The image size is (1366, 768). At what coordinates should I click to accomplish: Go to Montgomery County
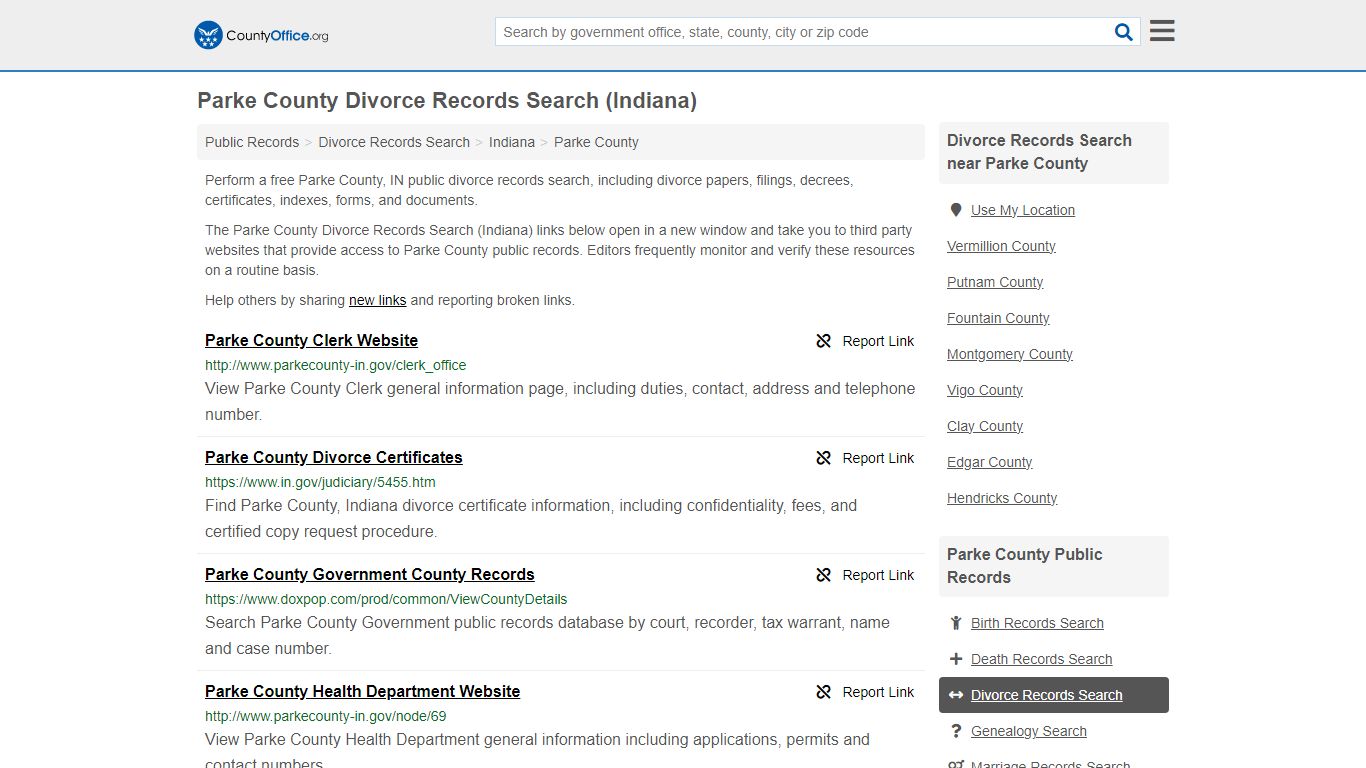click(1010, 354)
